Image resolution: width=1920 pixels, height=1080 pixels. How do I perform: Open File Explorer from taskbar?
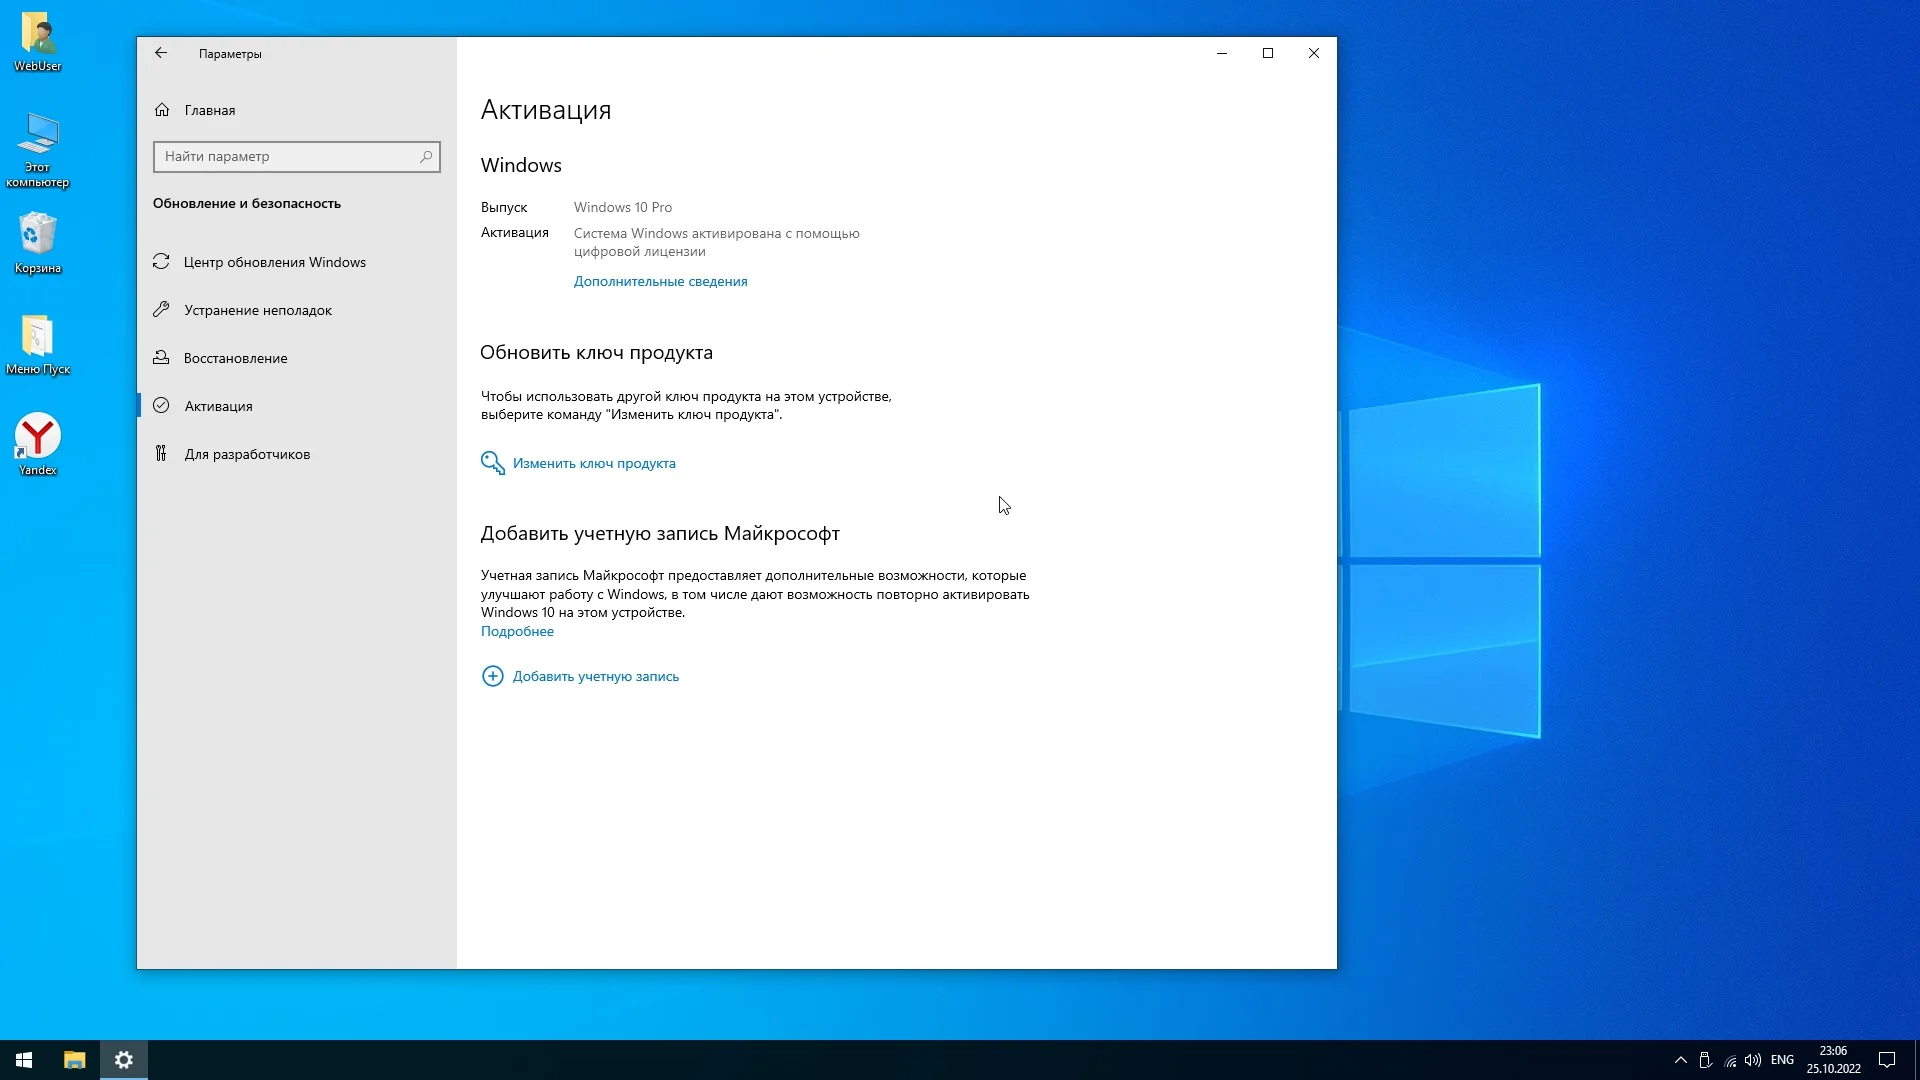75,1060
